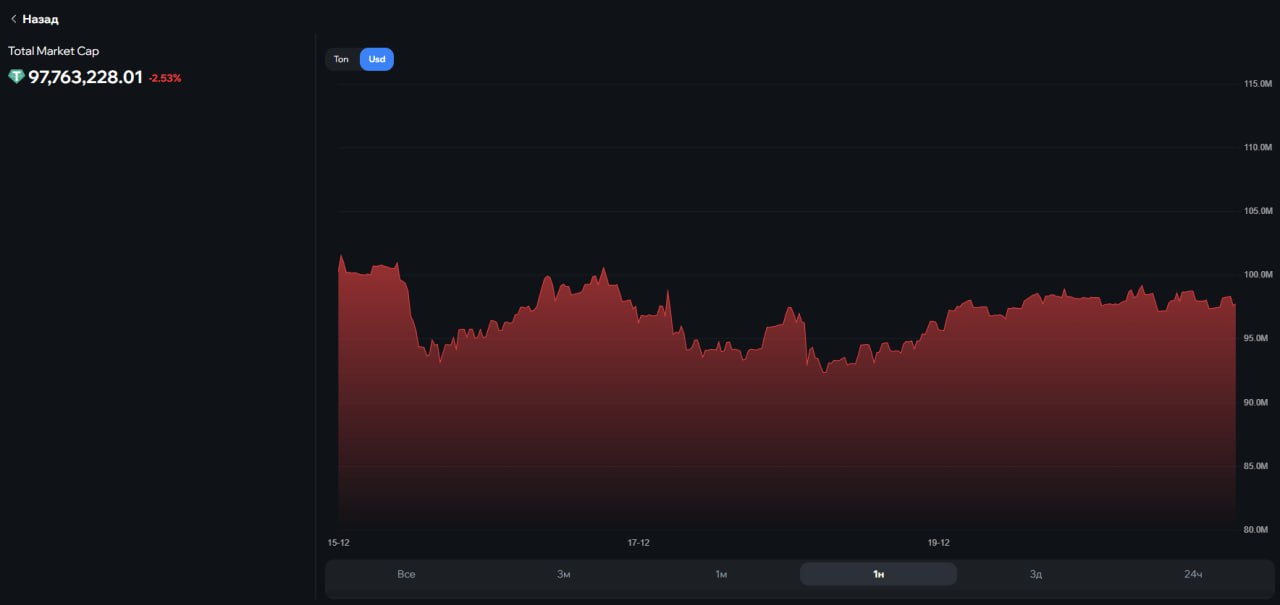Click the 97,763,228.01 market cap value
Screen dimensions: 1280x605
click(85, 77)
